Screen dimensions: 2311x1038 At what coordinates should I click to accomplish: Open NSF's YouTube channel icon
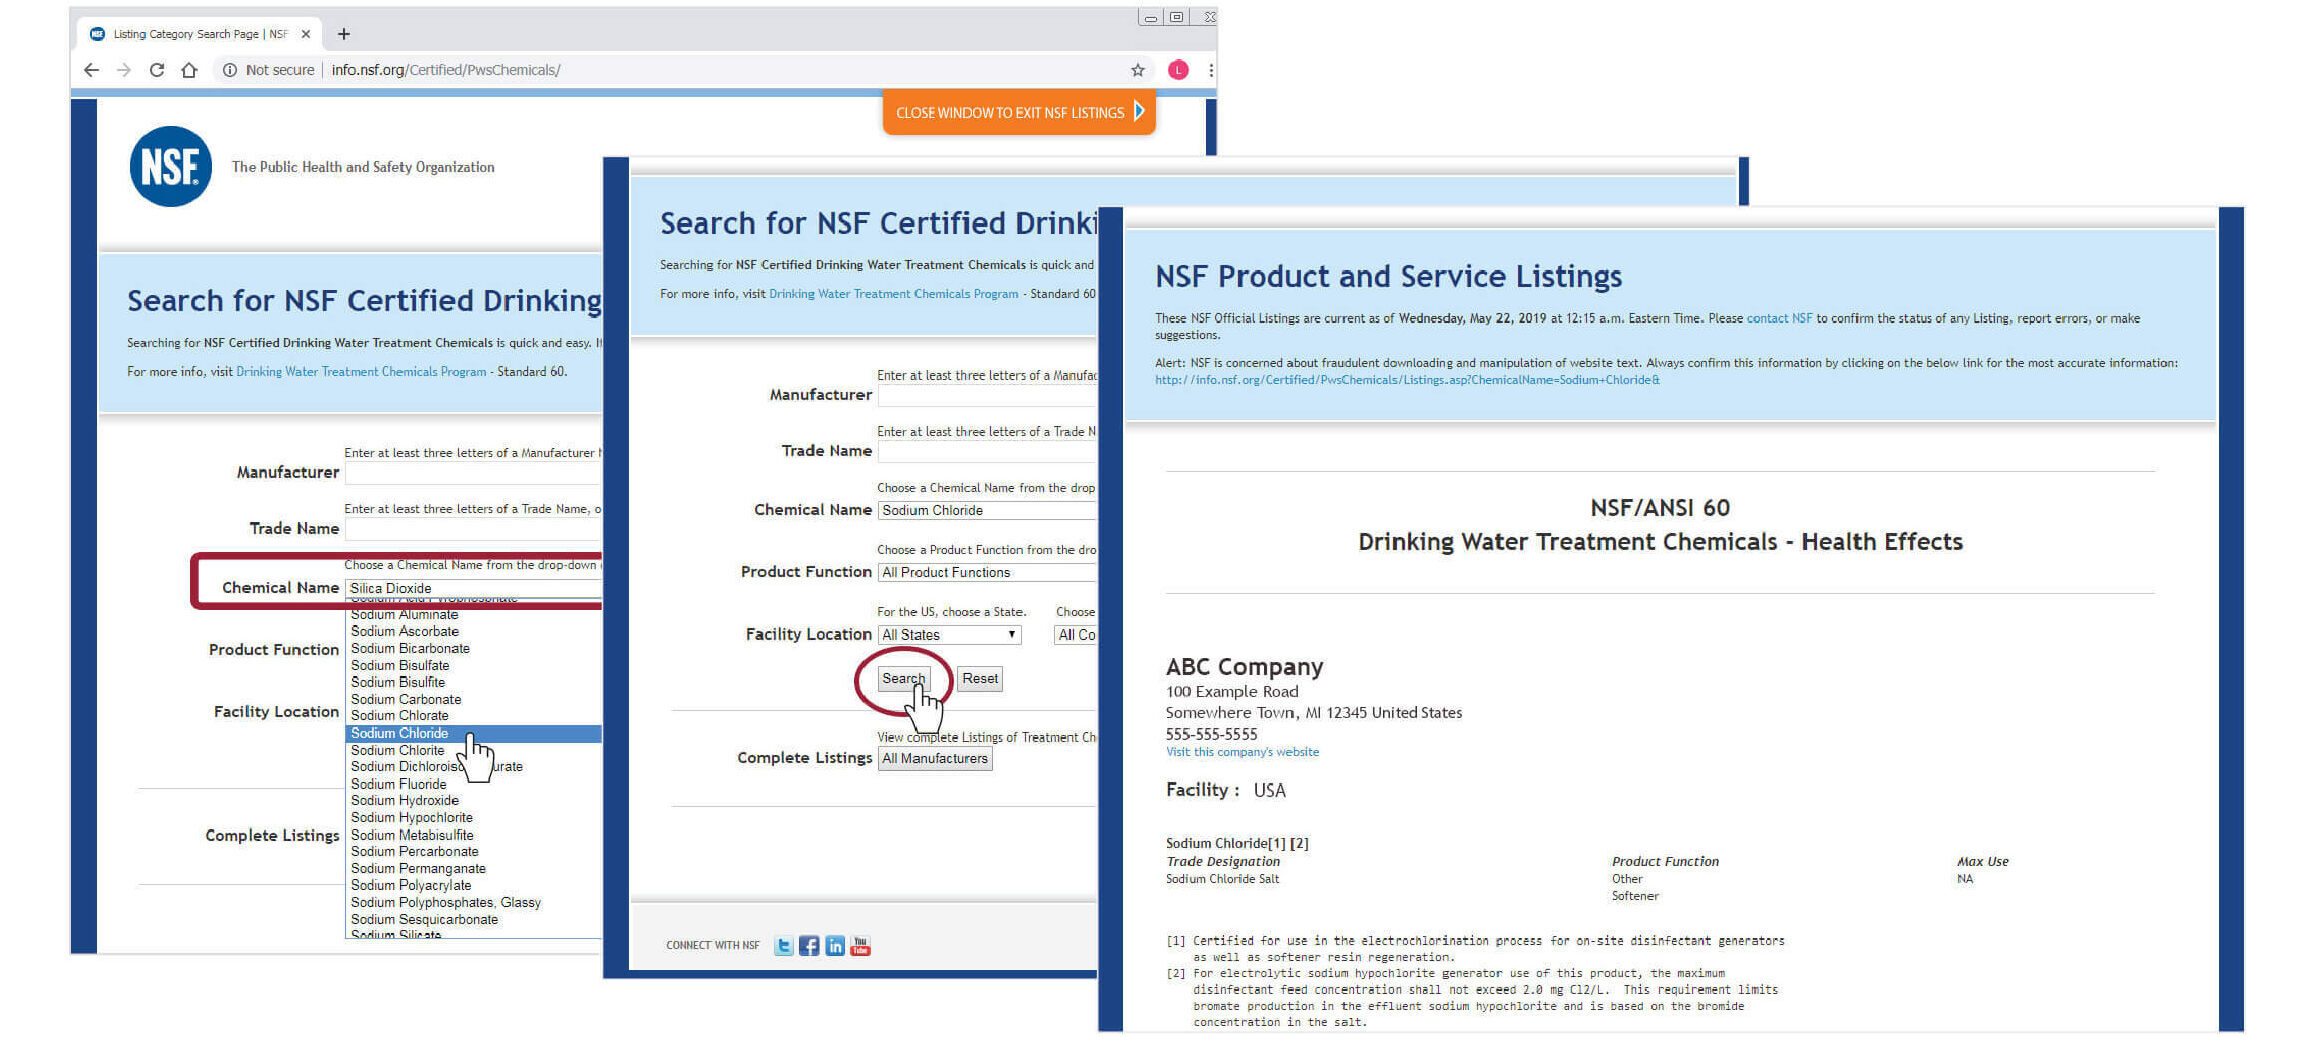coord(861,944)
